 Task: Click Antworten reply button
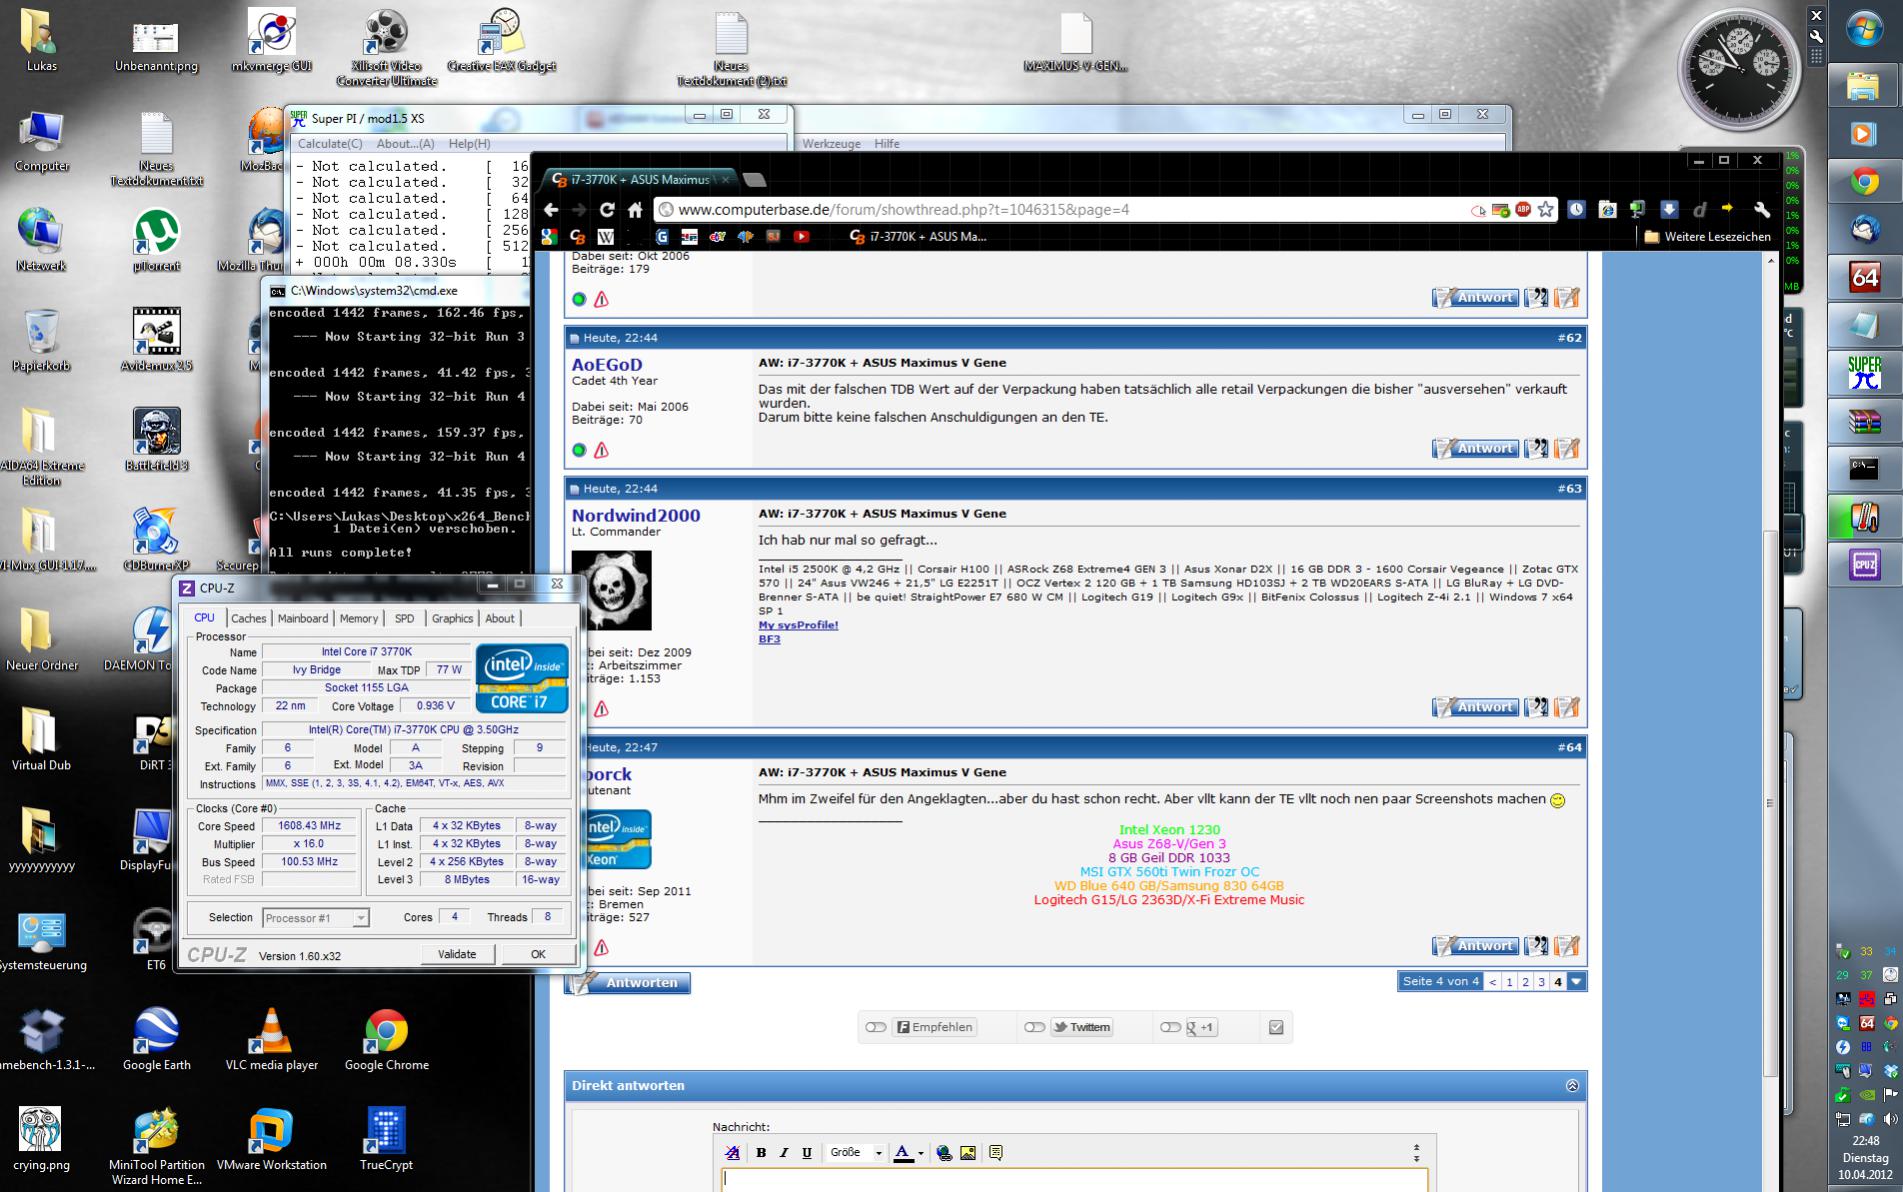click(x=628, y=983)
